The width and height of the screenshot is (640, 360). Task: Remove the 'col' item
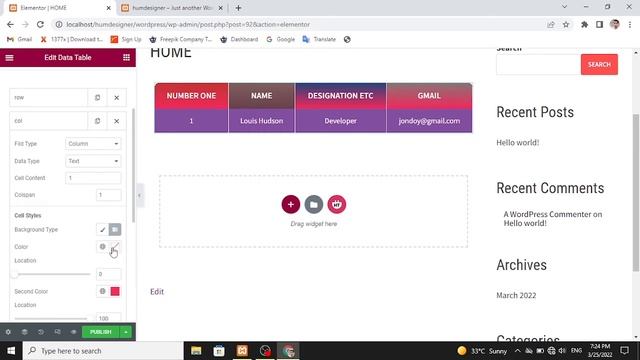117,121
